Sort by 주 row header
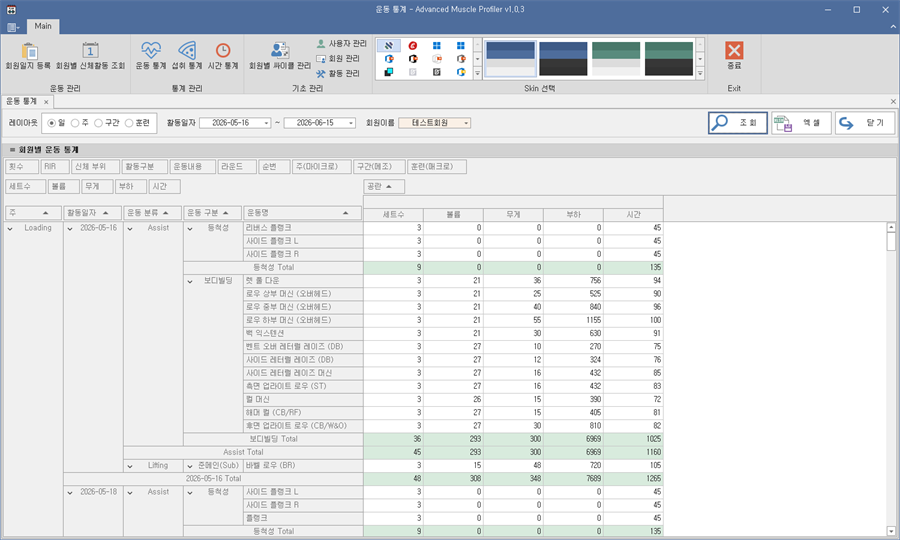Viewport: 900px width, 540px height. (x=33, y=213)
